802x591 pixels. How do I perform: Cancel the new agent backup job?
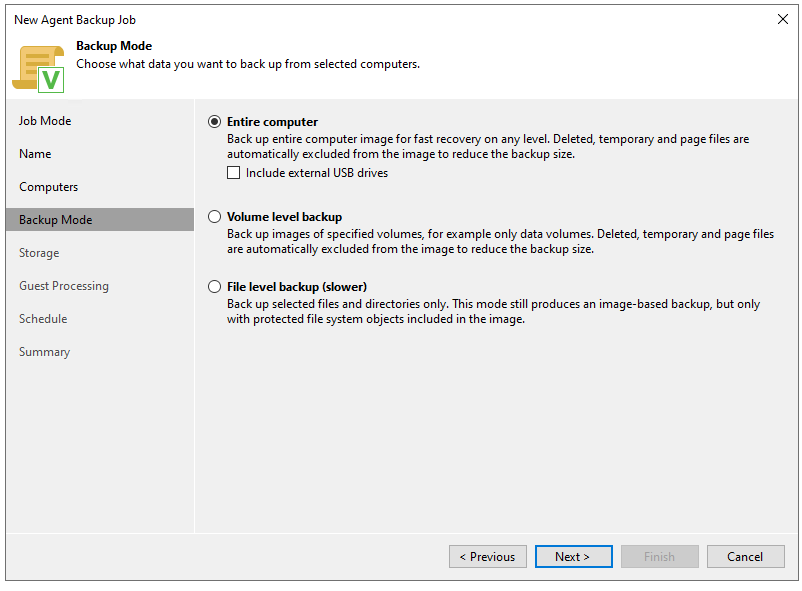[746, 557]
